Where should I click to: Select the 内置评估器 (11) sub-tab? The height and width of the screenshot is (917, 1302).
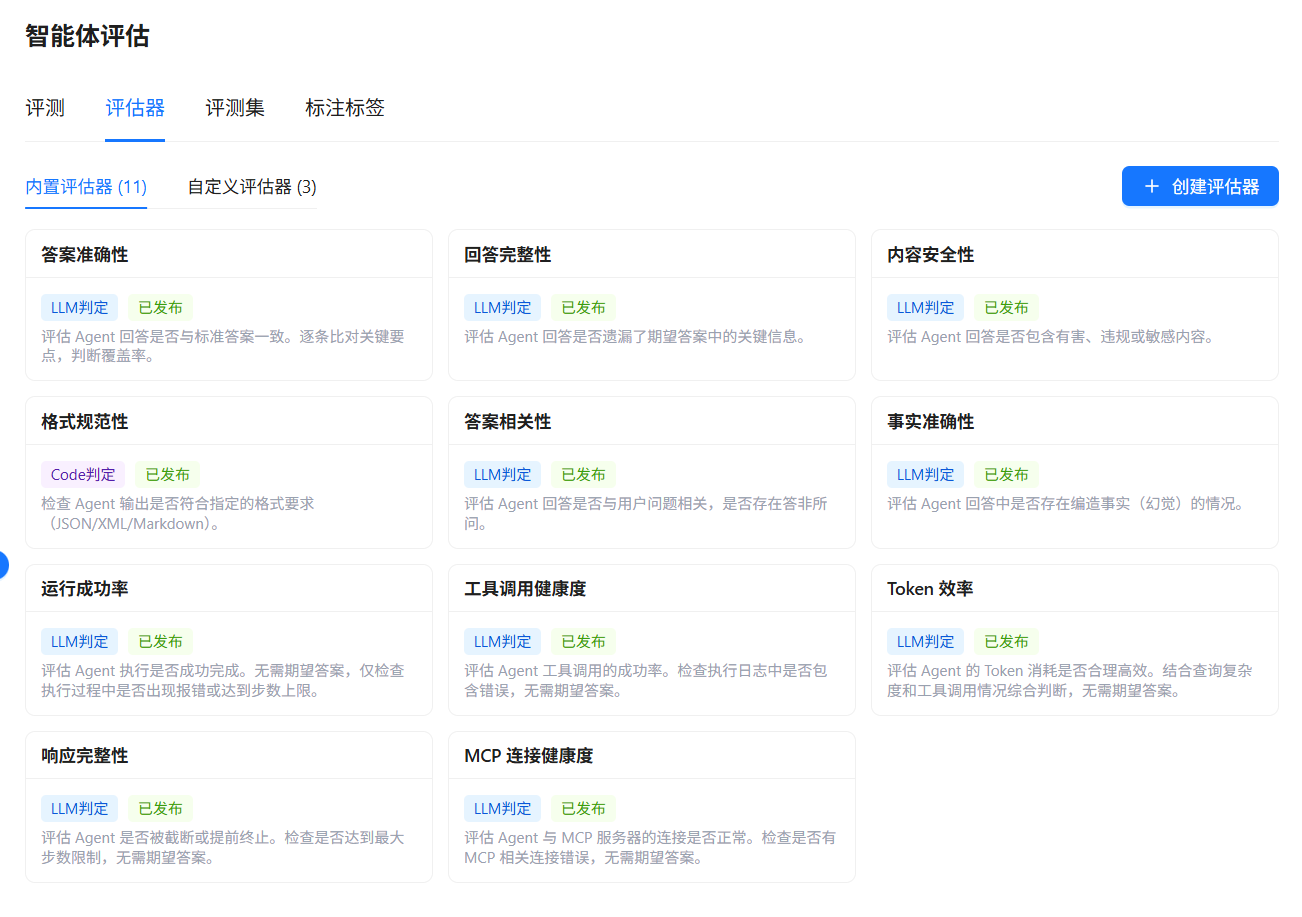(86, 187)
